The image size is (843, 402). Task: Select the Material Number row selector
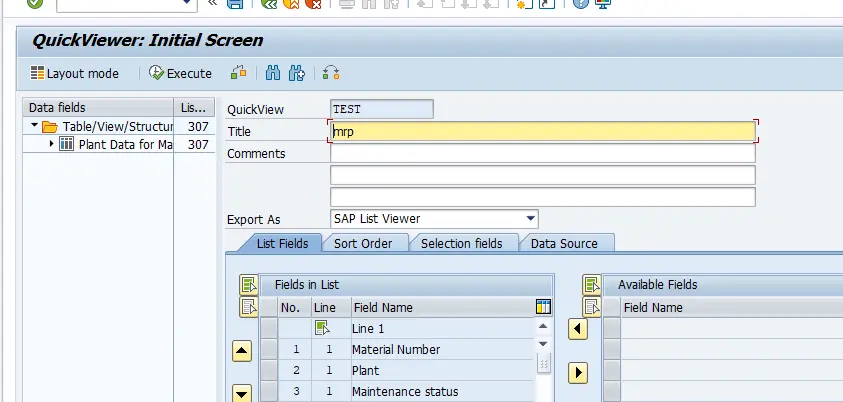click(x=269, y=350)
